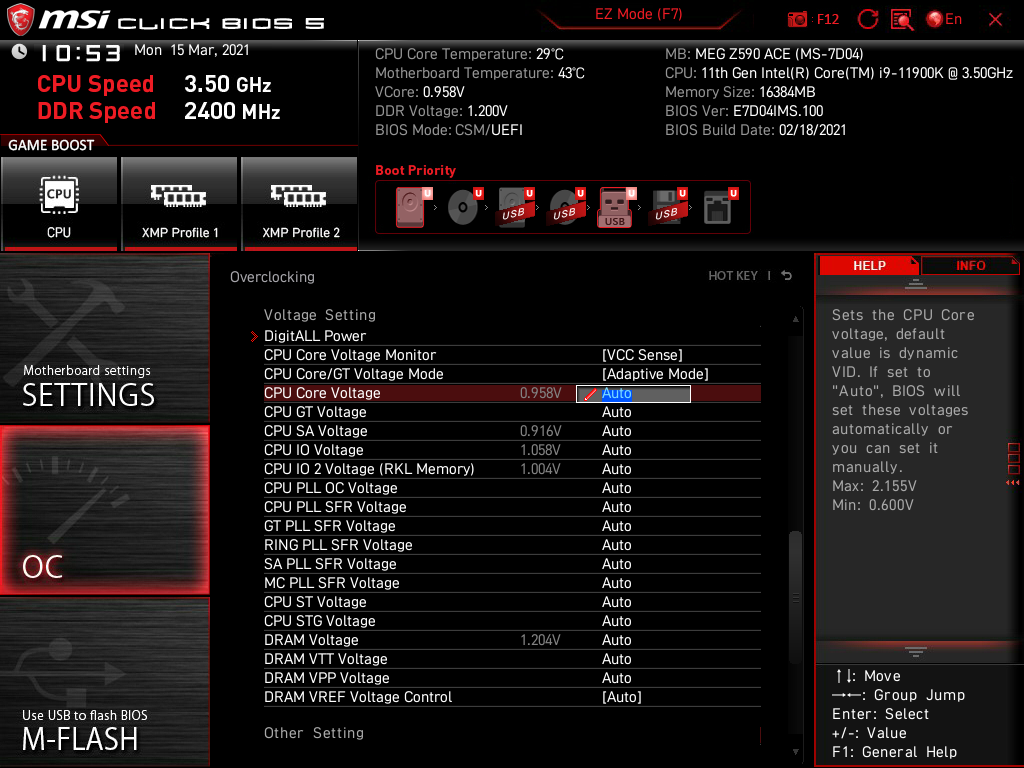Select CPU SA Voltage Auto value
The width and height of the screenshot is (1024, 768).
pos(616,431)
